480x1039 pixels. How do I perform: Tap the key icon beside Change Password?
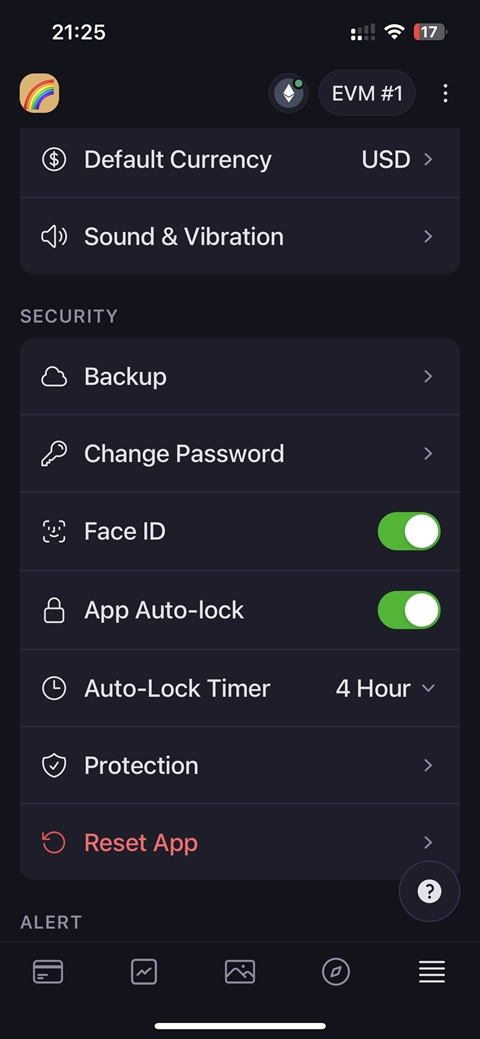point(54,454)
